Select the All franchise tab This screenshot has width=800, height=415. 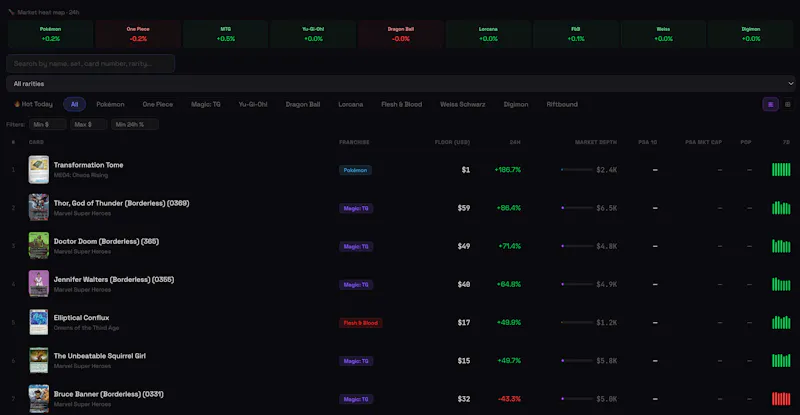point(74,104)
